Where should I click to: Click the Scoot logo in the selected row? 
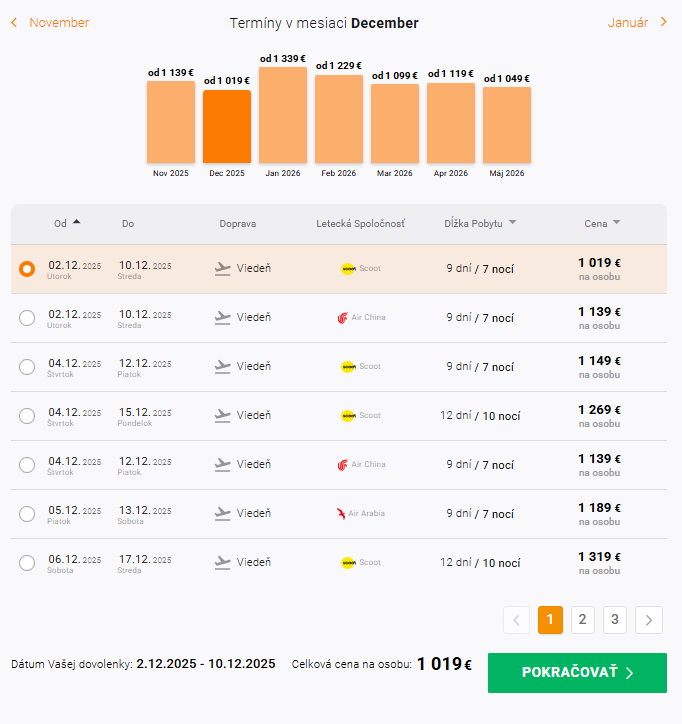348,269
